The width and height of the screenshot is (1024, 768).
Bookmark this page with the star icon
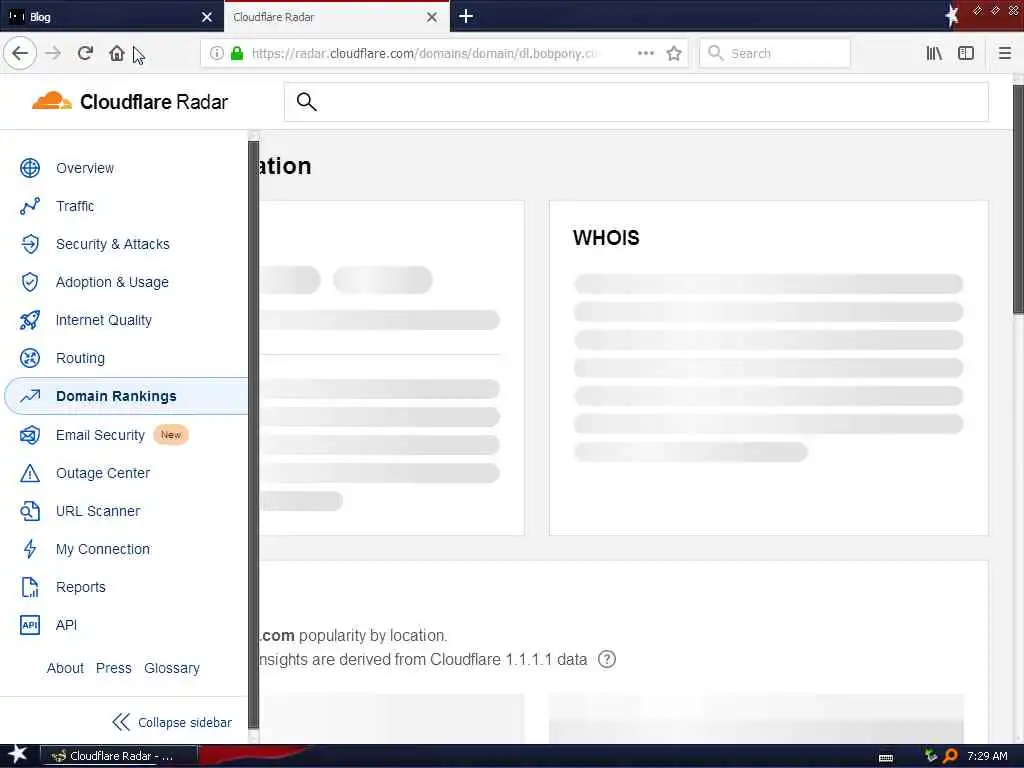(674, 54)
